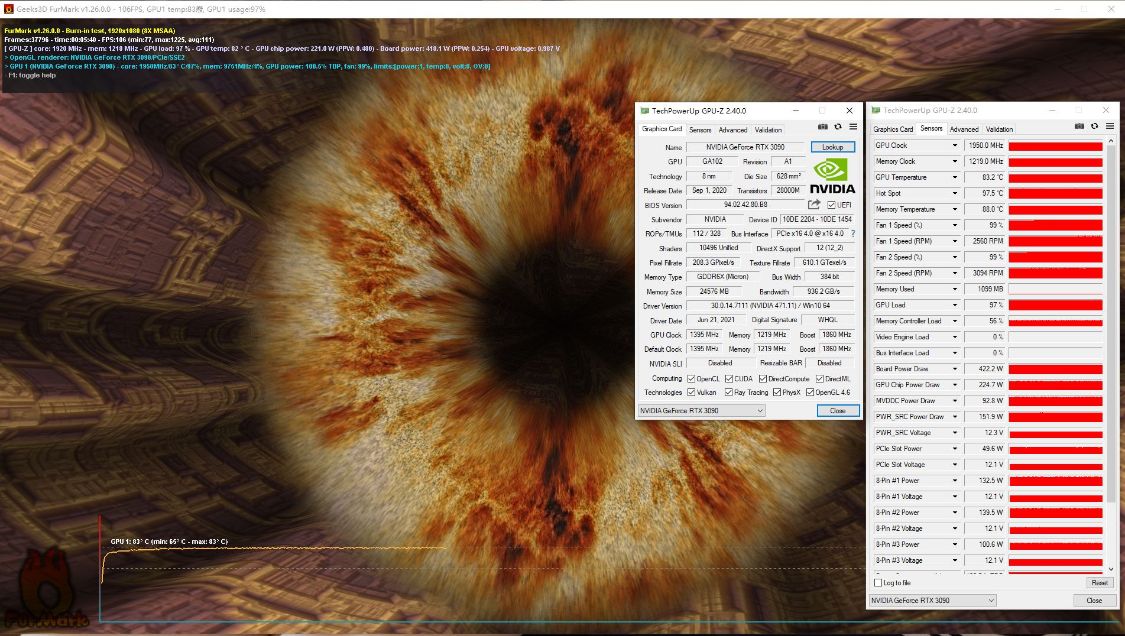Toggle the OpenGL 4.6 checkbox

810,393
